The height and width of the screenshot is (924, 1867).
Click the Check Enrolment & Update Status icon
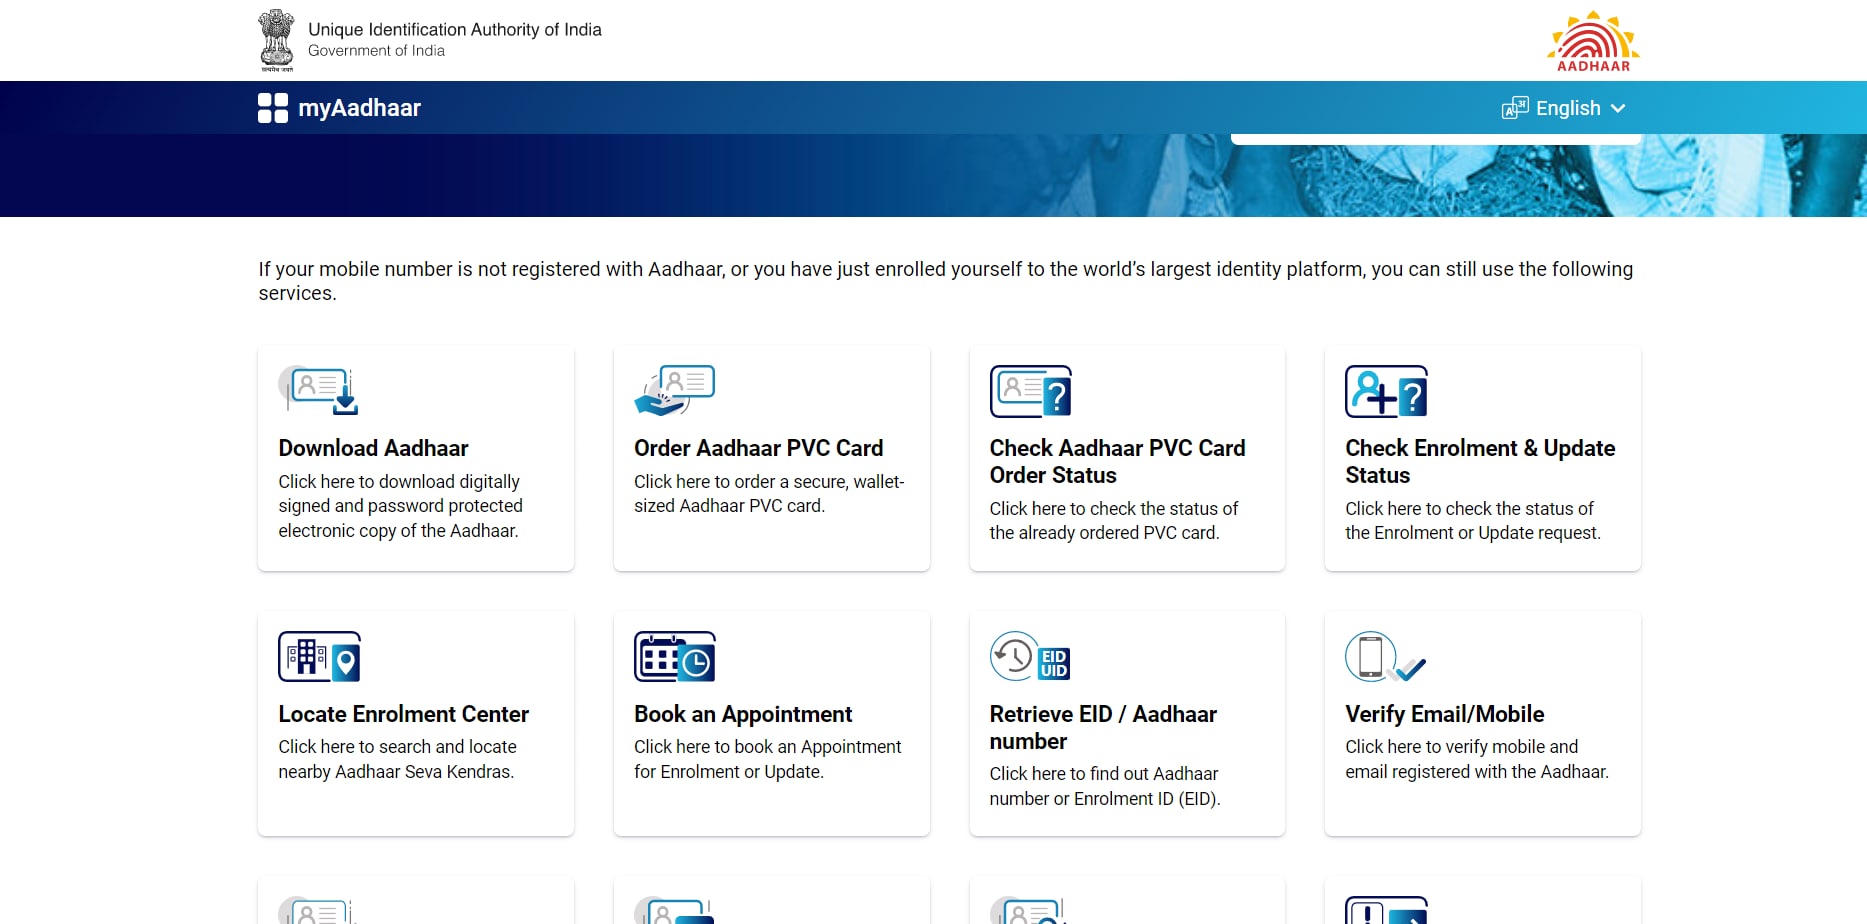[x=1386, y=391]
